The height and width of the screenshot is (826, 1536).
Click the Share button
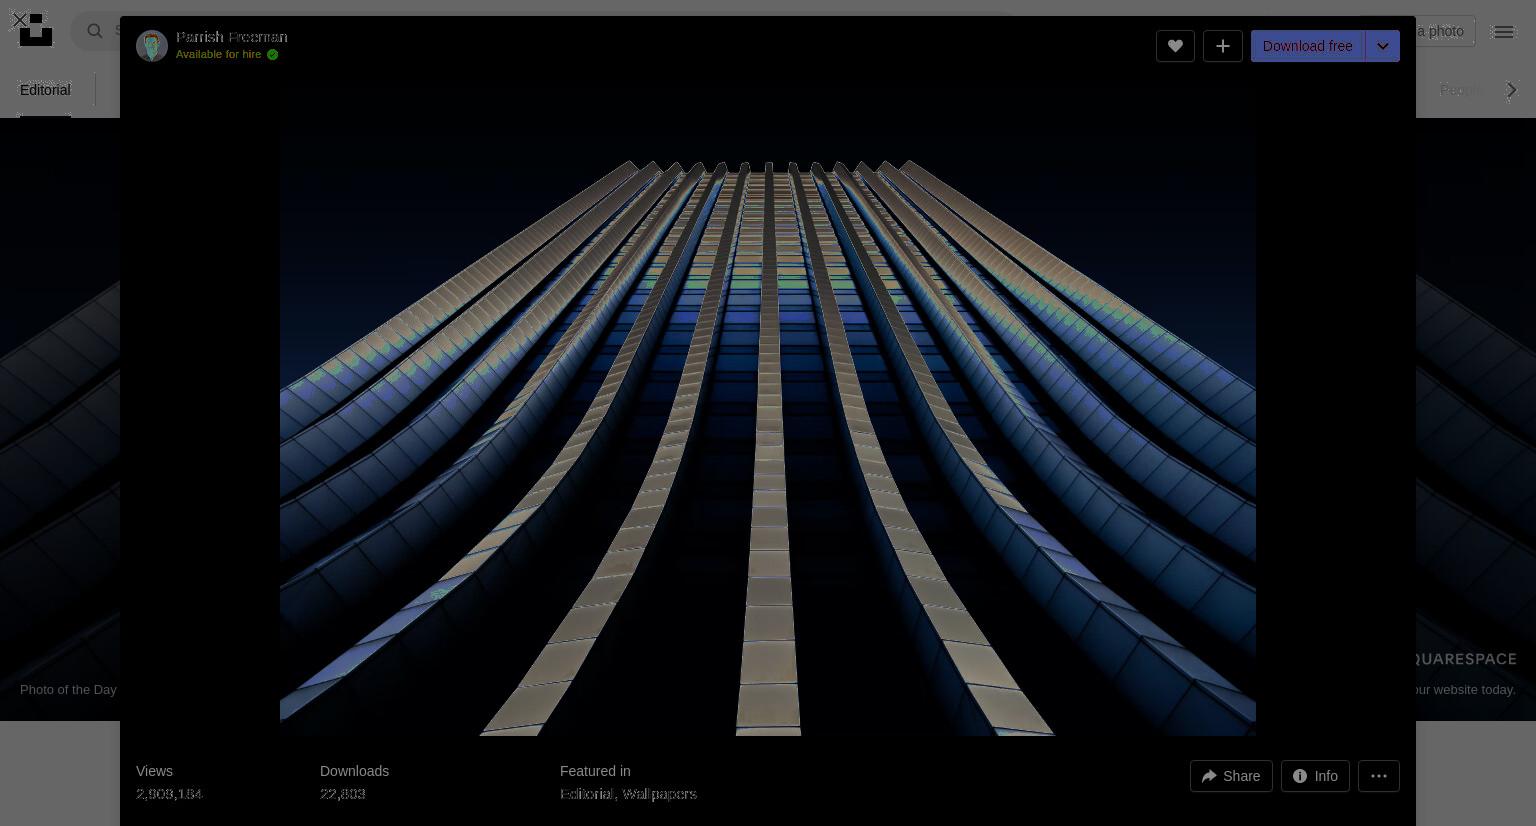pyautogui.click(x=1231, y=776)
